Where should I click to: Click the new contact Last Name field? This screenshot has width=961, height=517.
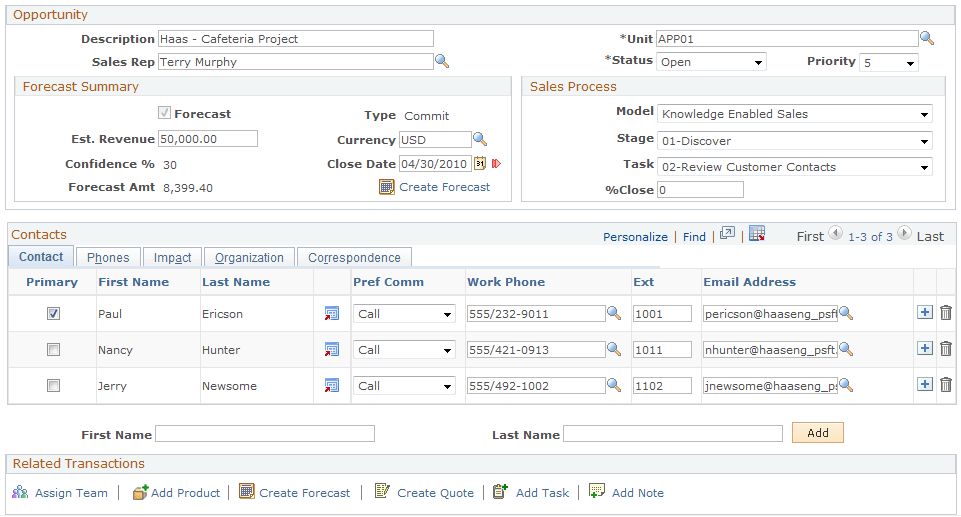coord(673,434)
